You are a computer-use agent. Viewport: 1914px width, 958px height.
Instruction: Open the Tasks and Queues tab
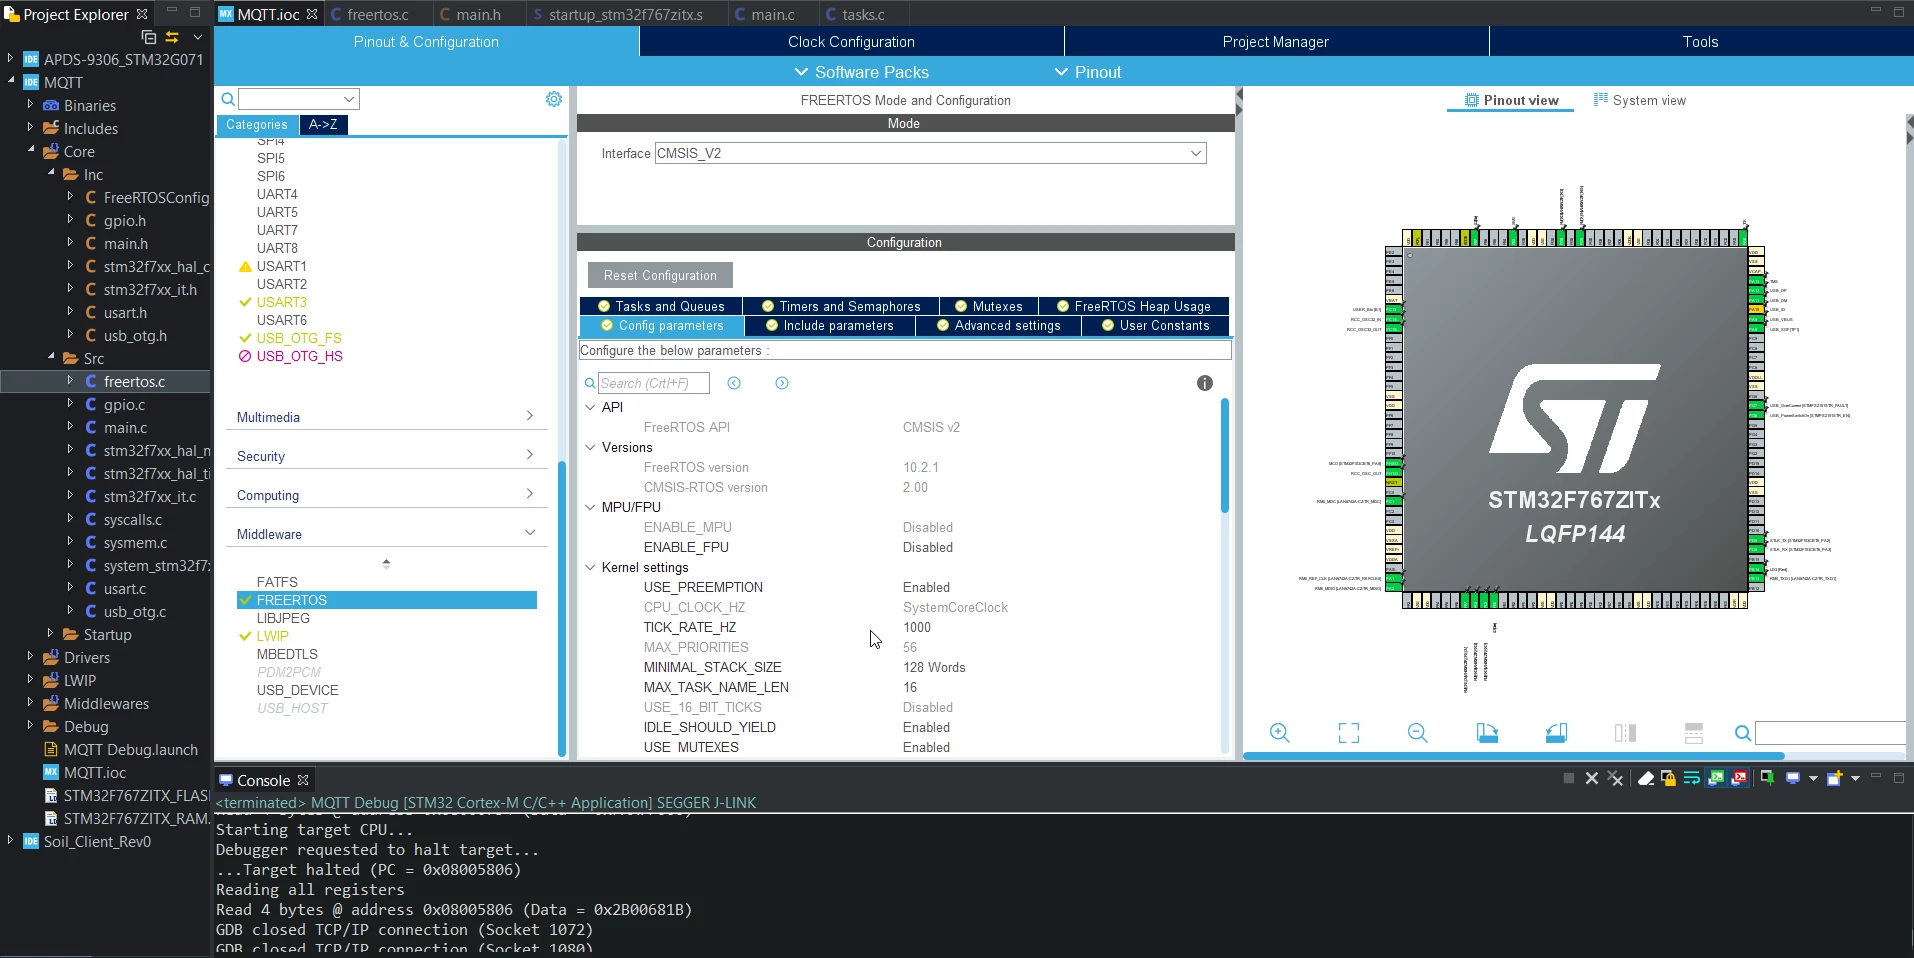pyautogui.click(x=660, y=306)
